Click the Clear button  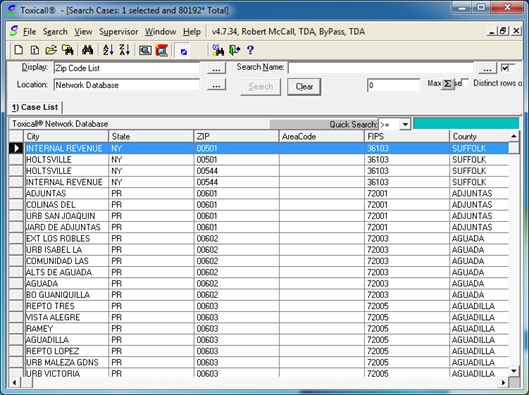(304, 87)
